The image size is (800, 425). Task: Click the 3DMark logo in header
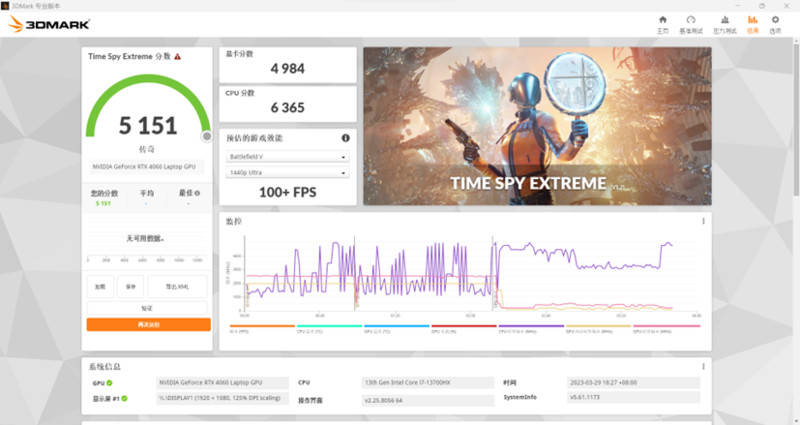tap(49, 24)
